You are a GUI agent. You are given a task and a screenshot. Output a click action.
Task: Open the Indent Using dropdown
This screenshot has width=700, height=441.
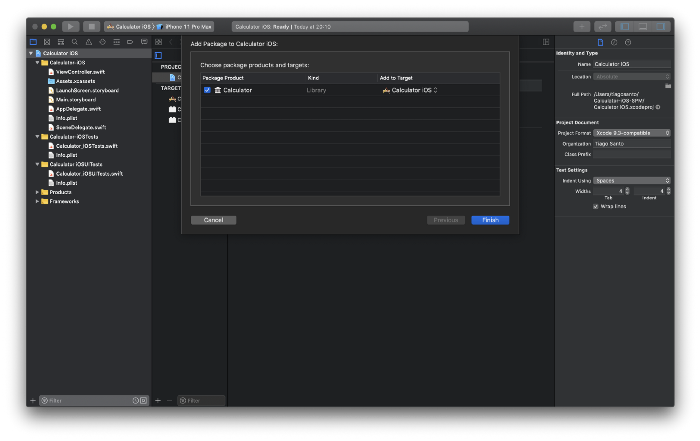pyautogui.click(x=632, y=181)
